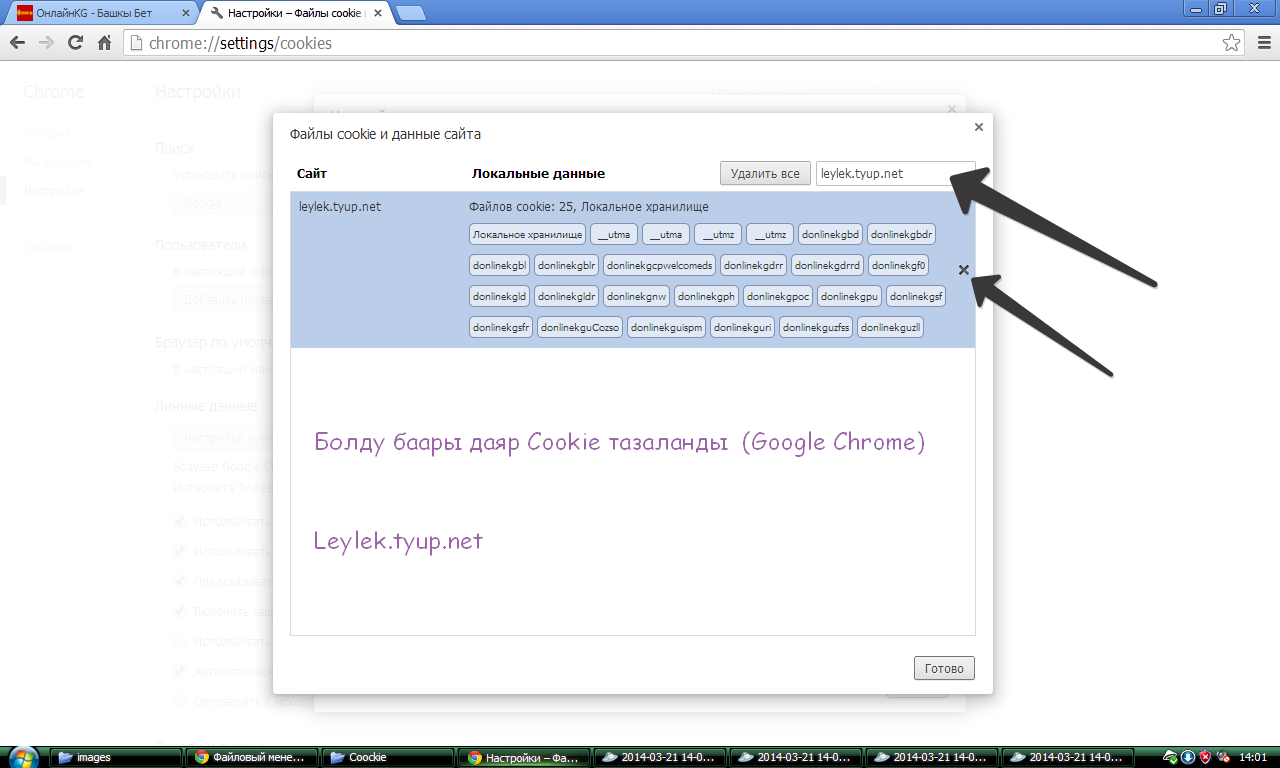
Task: Click the Локальные данные column header
Action: tap(538, 174)
